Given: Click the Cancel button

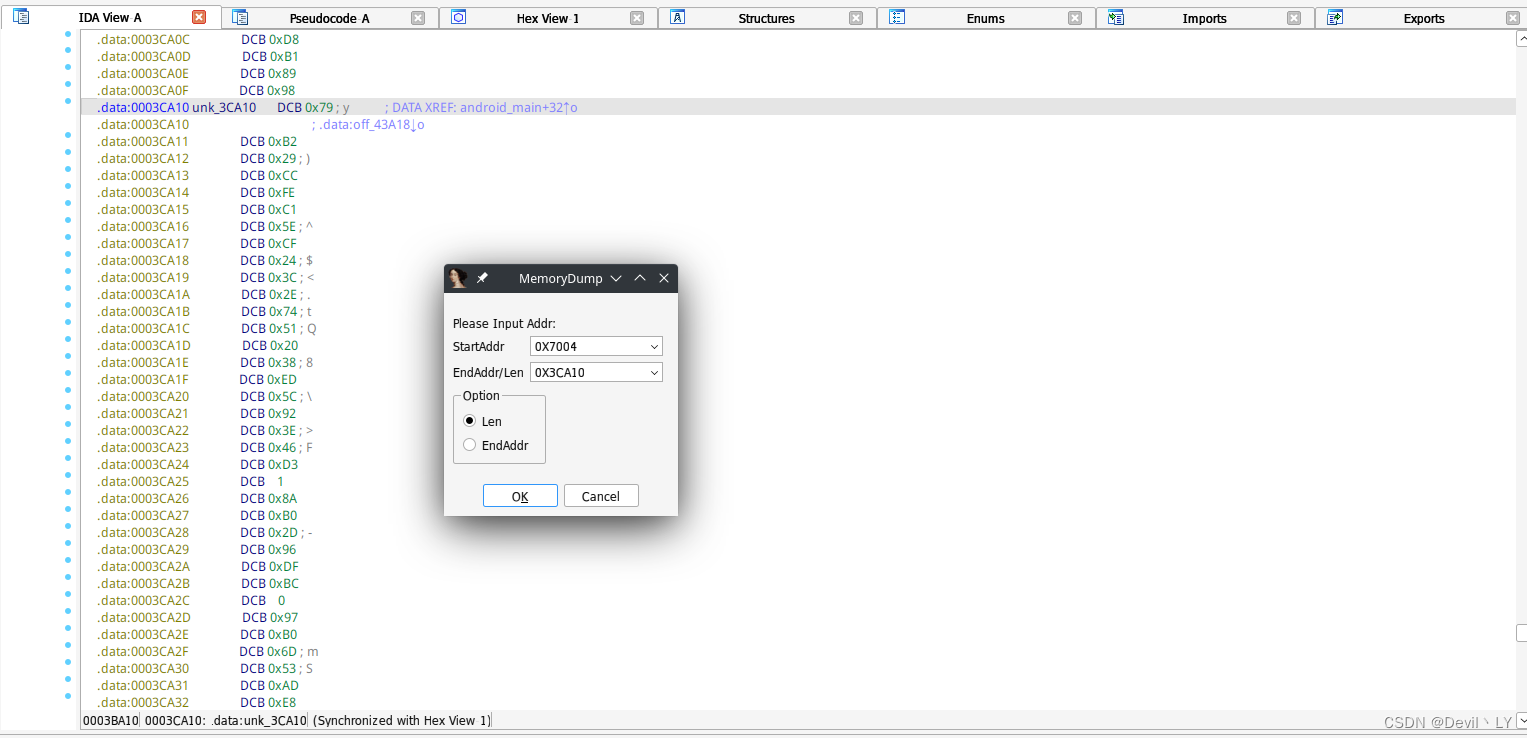Looking at the screenshot, I should [601, 496].
